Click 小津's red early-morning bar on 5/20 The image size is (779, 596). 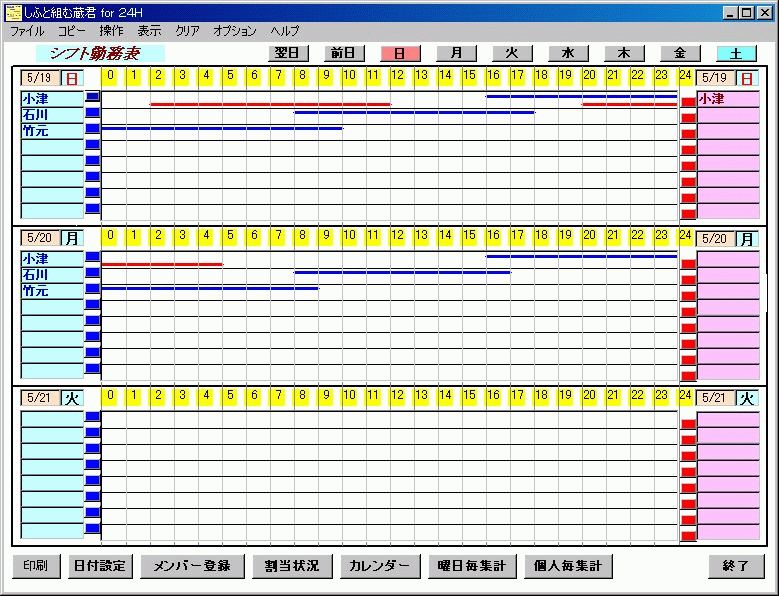point(162,264)
